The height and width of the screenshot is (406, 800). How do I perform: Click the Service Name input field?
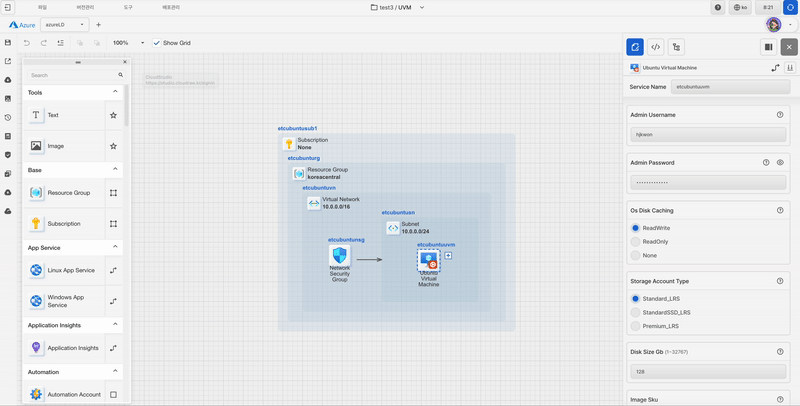731,87
